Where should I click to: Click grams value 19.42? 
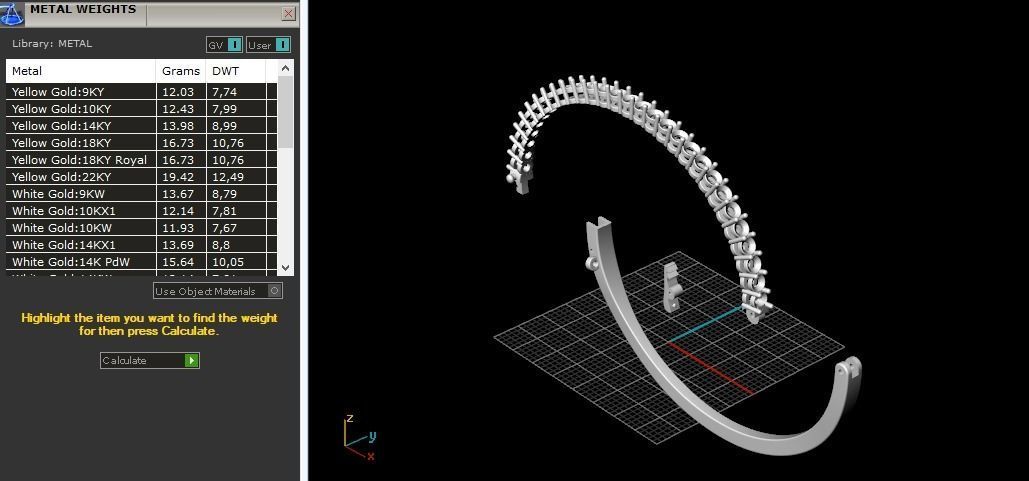[x=178, y=177]
